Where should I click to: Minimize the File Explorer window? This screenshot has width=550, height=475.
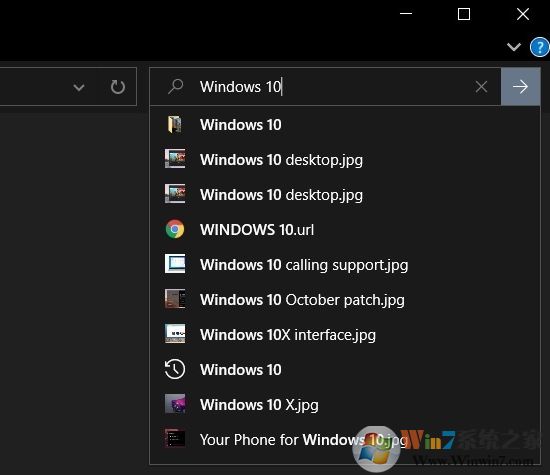[406, 14]
